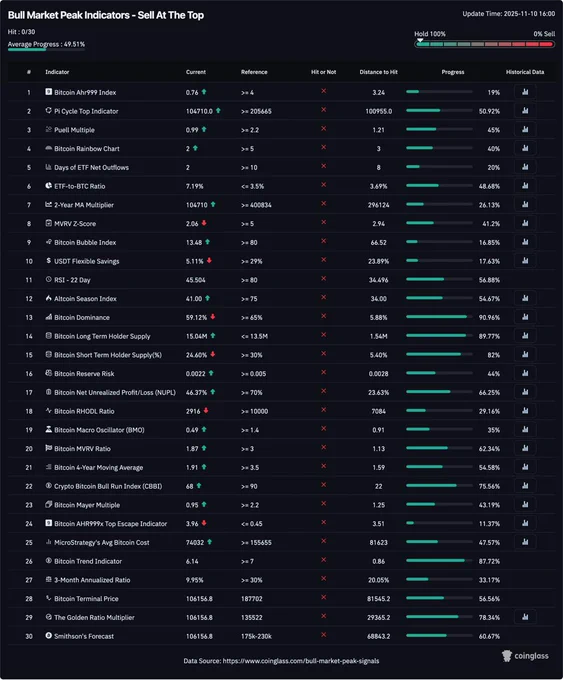Click the Bitcoin Terminal Price indicator name

(x=86, y=598)
